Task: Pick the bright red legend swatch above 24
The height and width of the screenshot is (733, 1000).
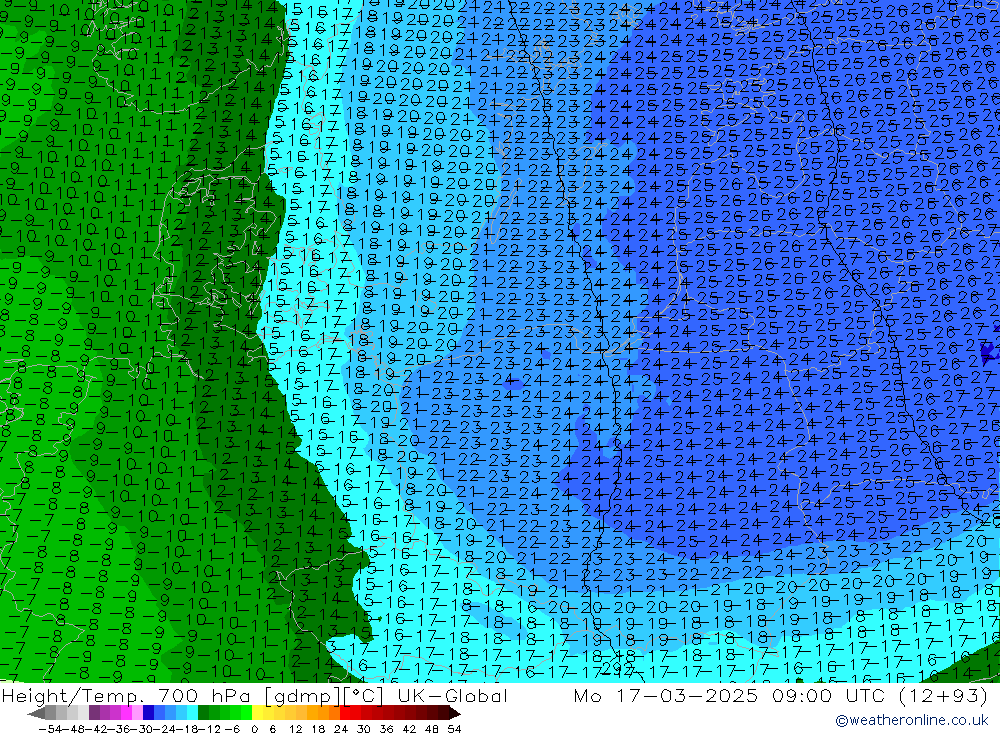Action: click(345, 713)
